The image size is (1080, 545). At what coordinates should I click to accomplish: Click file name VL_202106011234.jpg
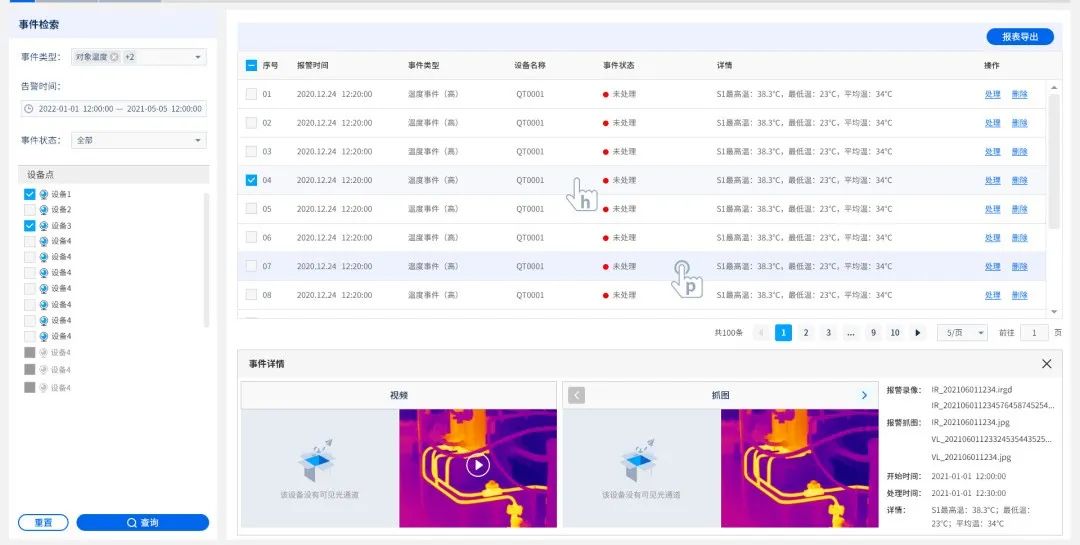click(971, 457)
